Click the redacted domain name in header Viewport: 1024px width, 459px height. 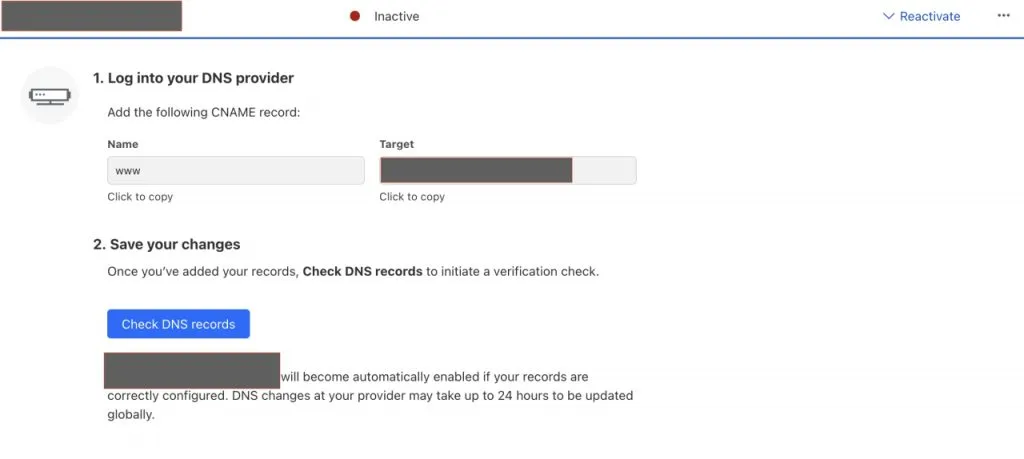[91, 16]
